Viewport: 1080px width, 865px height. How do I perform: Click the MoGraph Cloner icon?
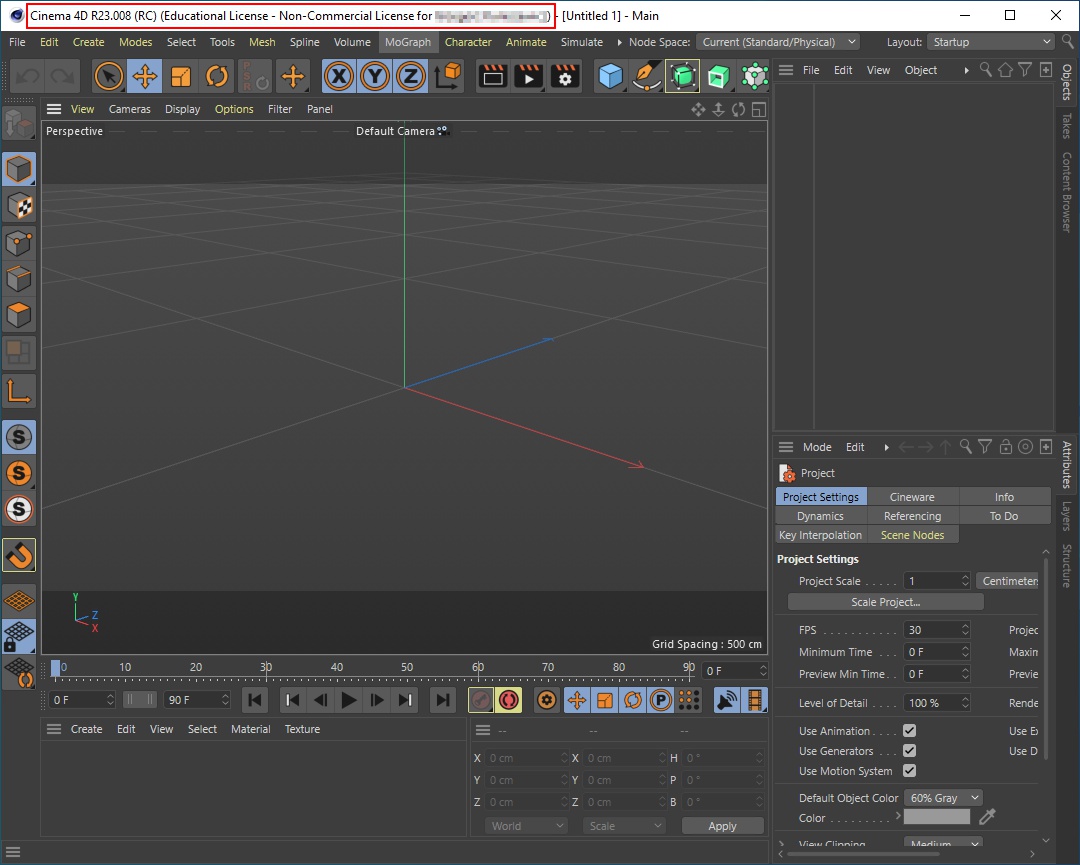pyautogui.click(x=754, y=76)
